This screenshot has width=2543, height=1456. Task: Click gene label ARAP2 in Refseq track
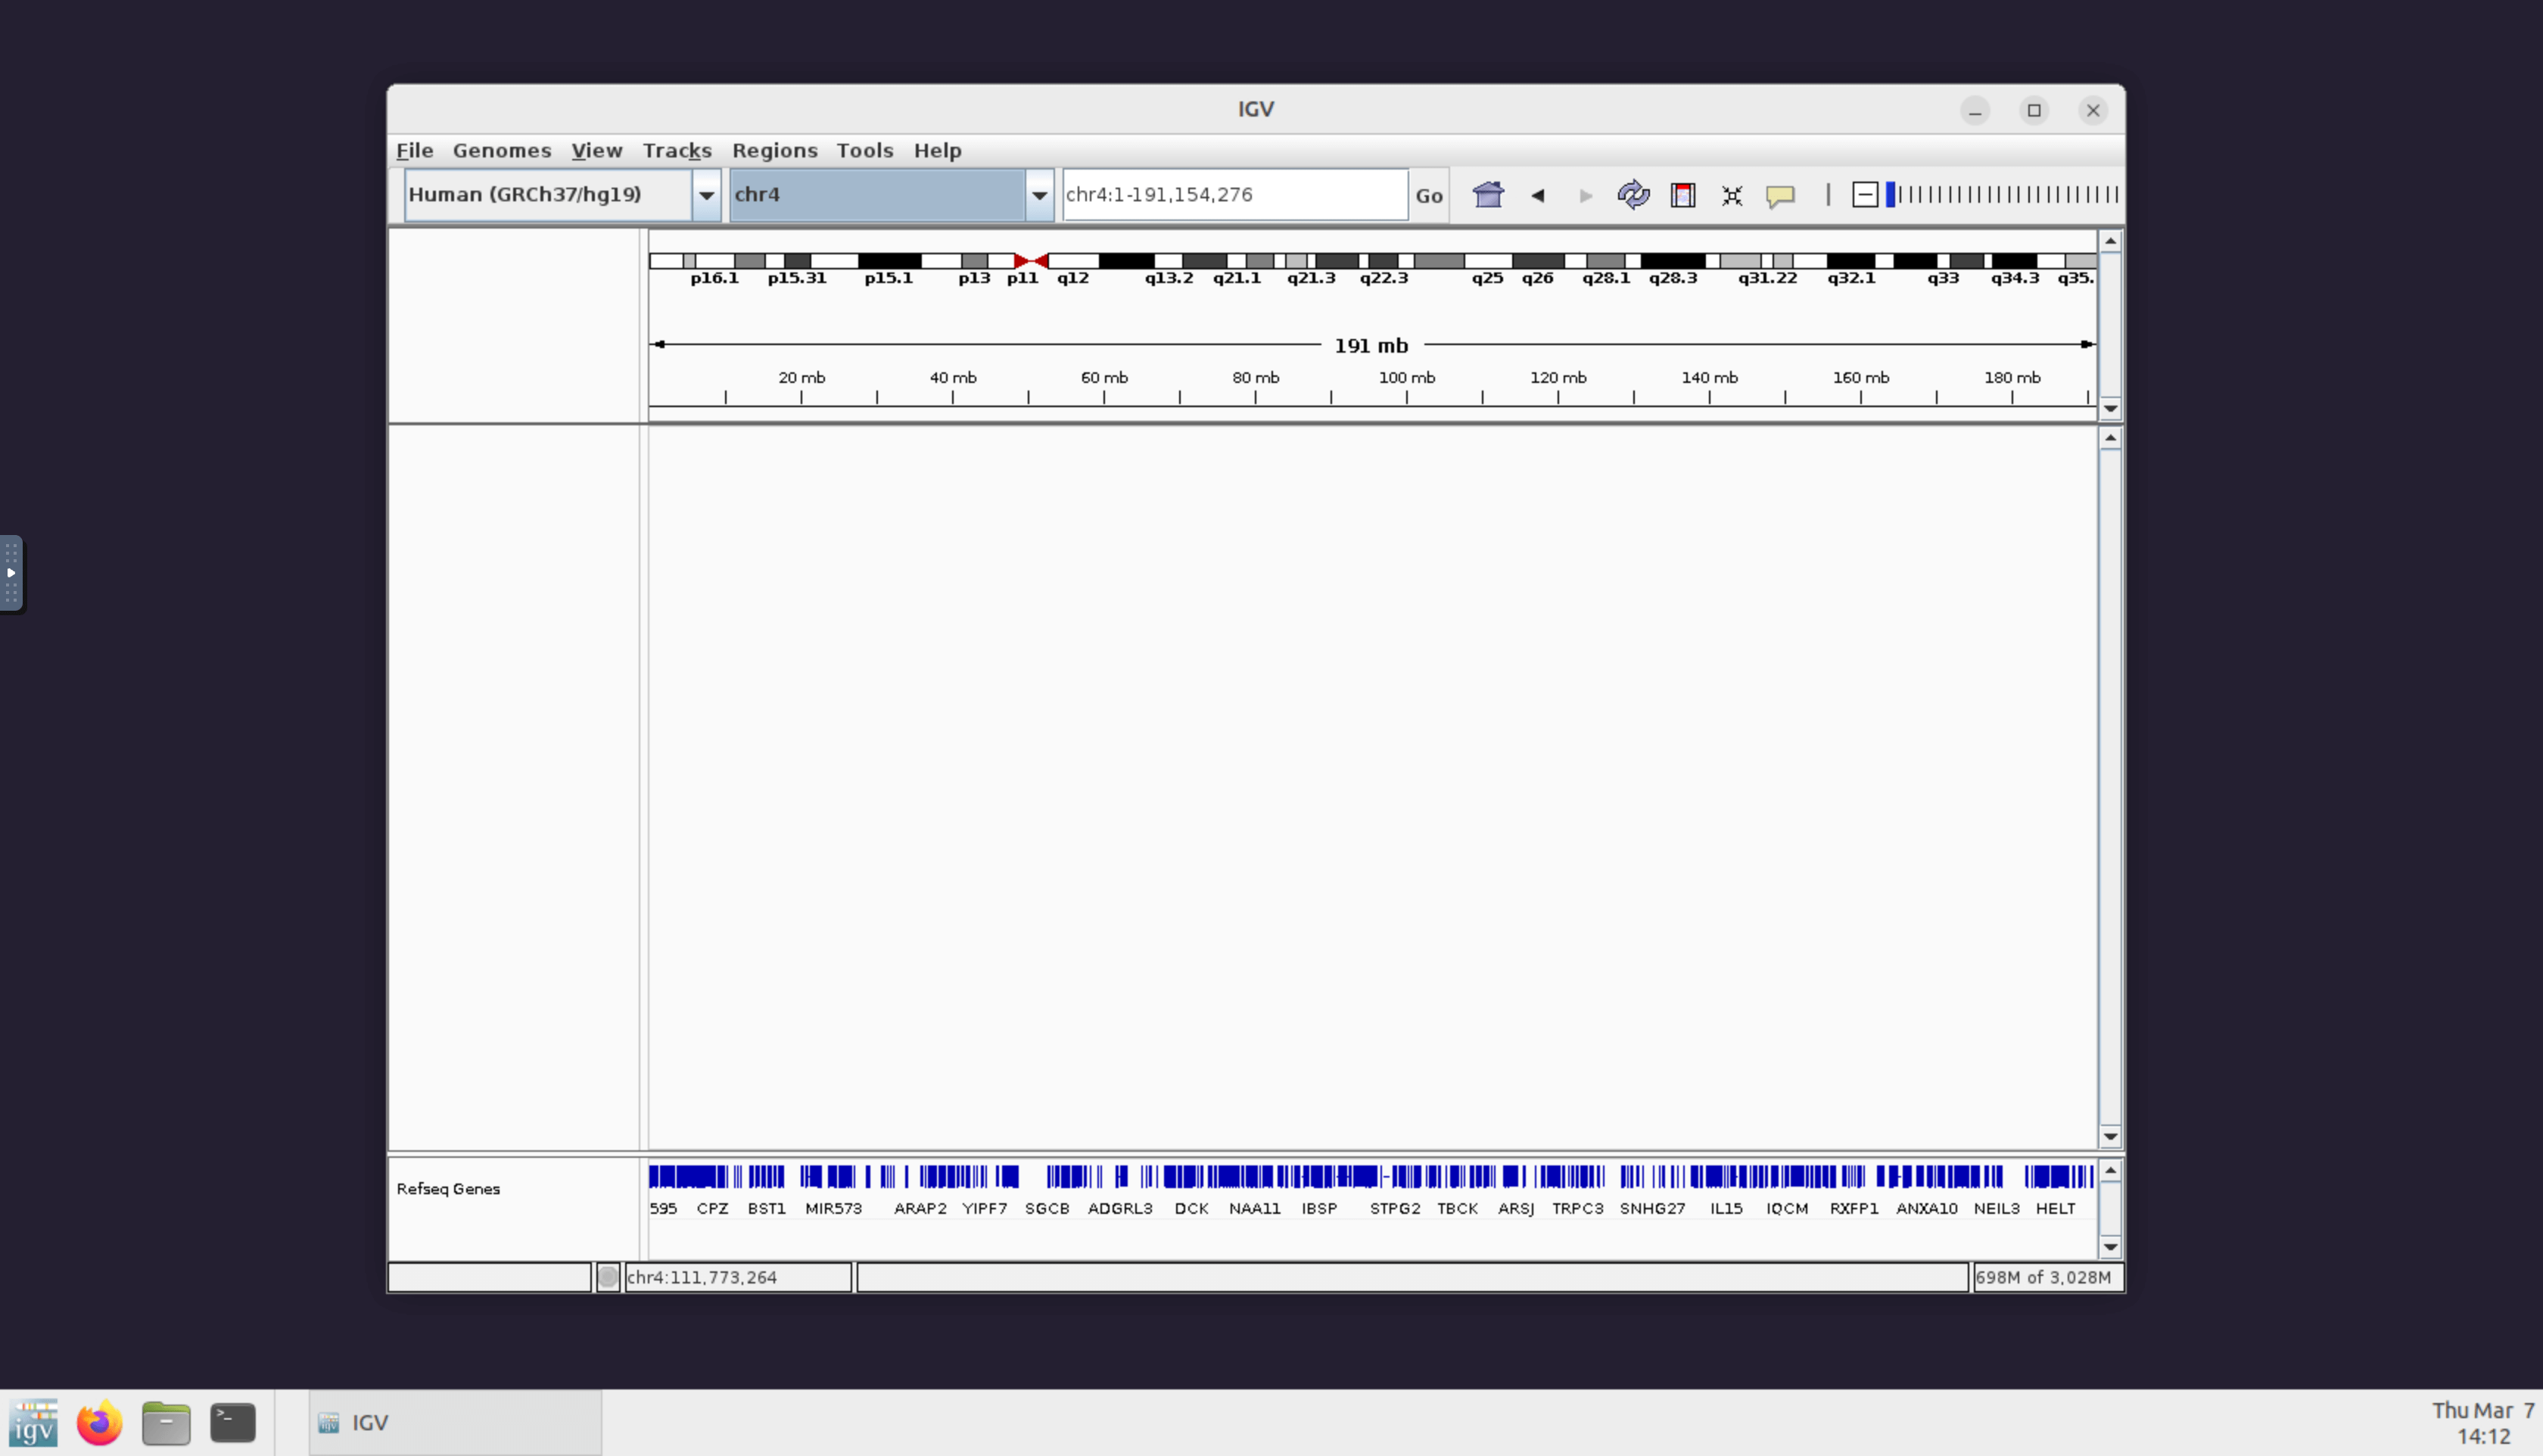920,1208
